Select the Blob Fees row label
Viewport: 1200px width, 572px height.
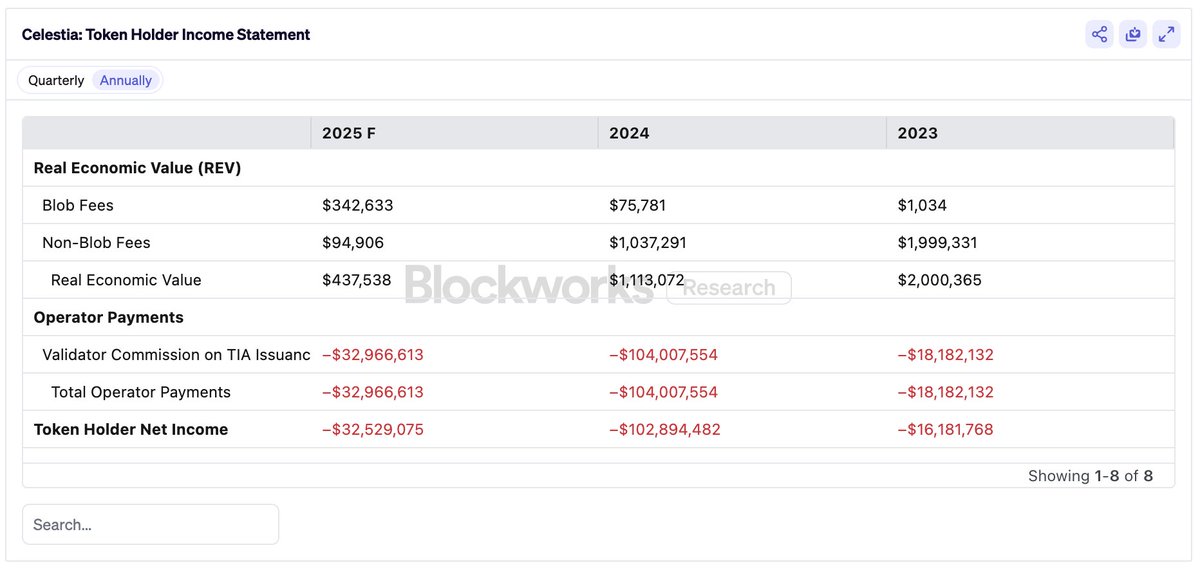click(x=78, y=205)
